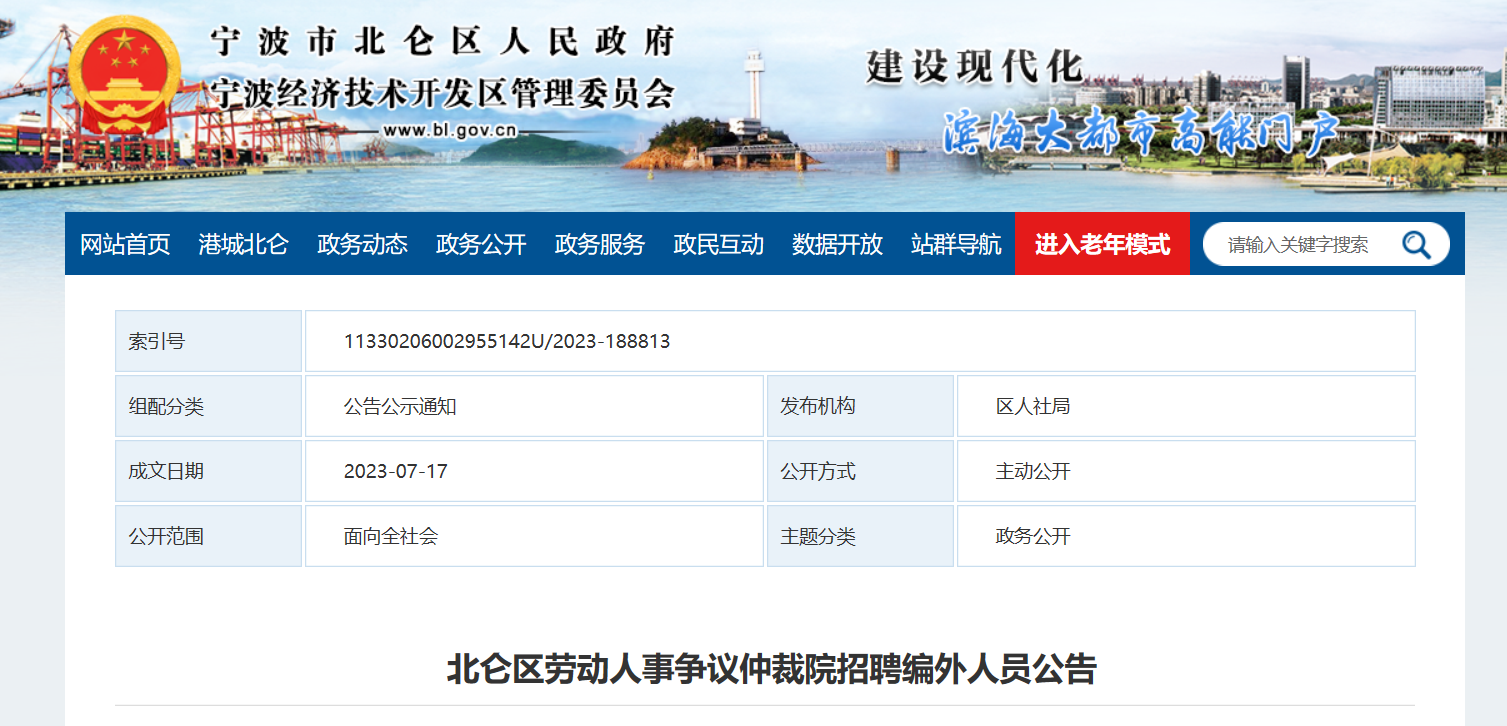
Task: Open 政务公开 in the blue navigation bar
Action: pos(481,244)
